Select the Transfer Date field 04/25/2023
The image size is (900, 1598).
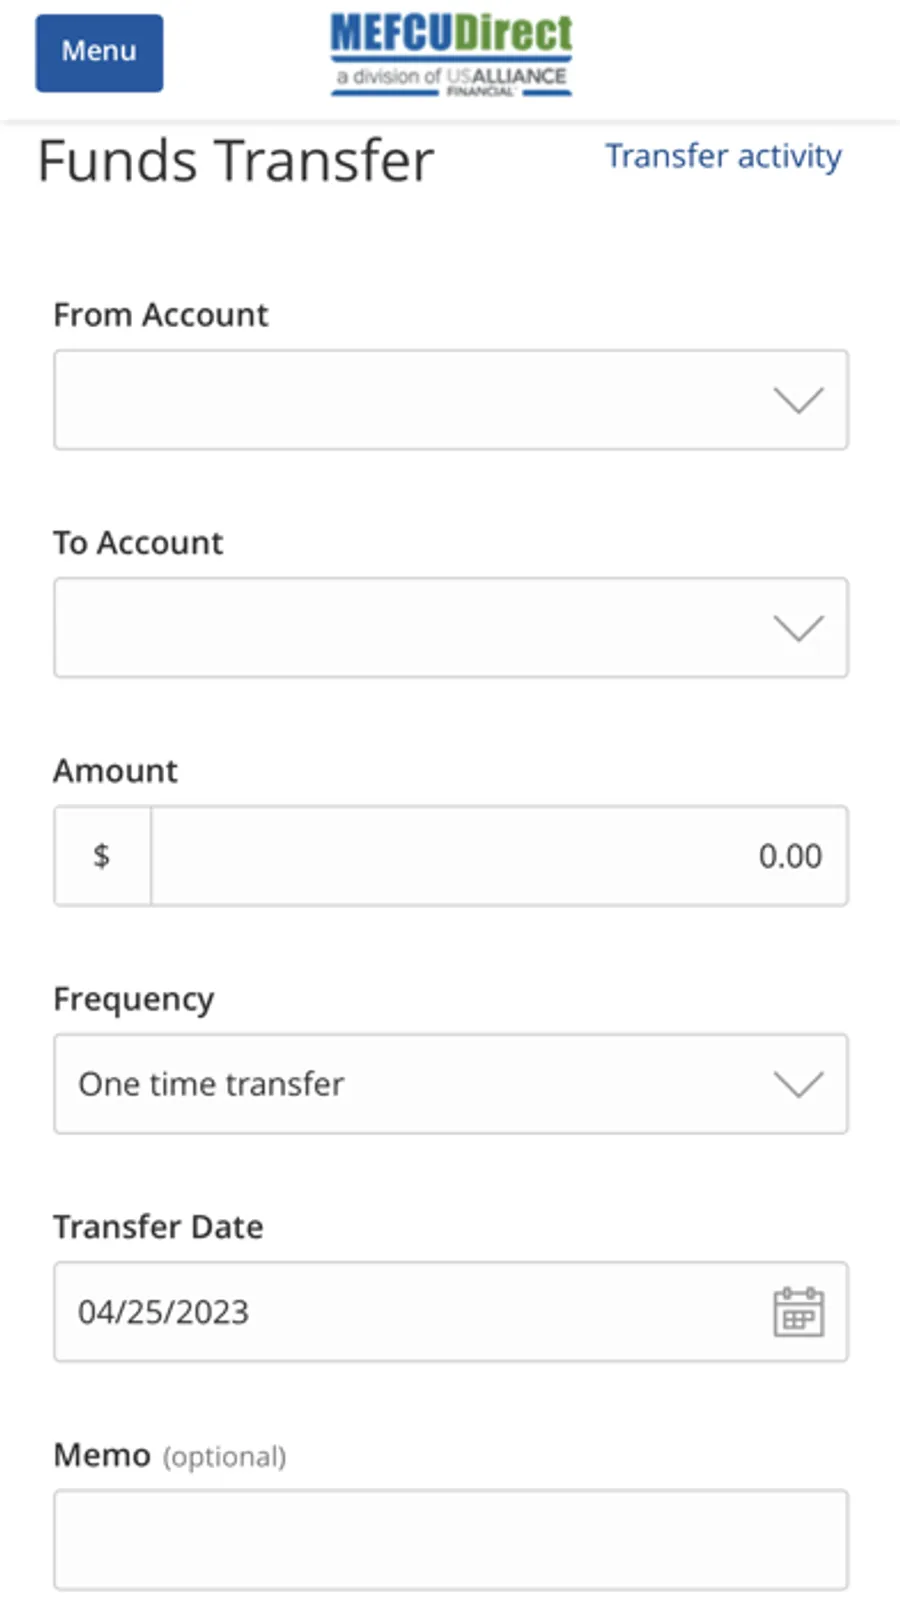point(451,1312)
